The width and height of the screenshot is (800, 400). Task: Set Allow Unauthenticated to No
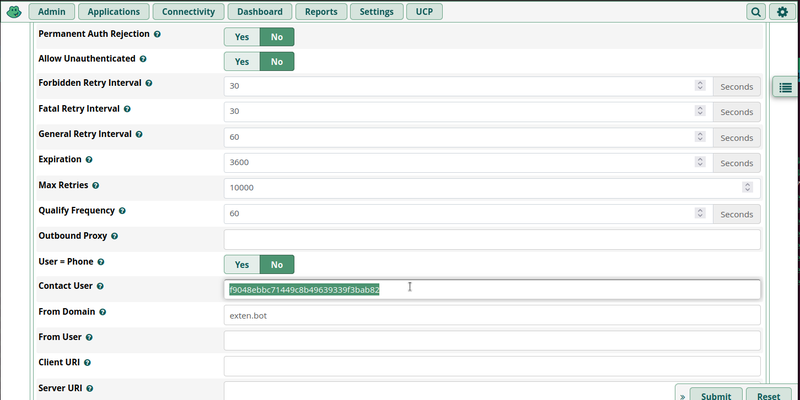pyautogui.click(x=276, y=61)
